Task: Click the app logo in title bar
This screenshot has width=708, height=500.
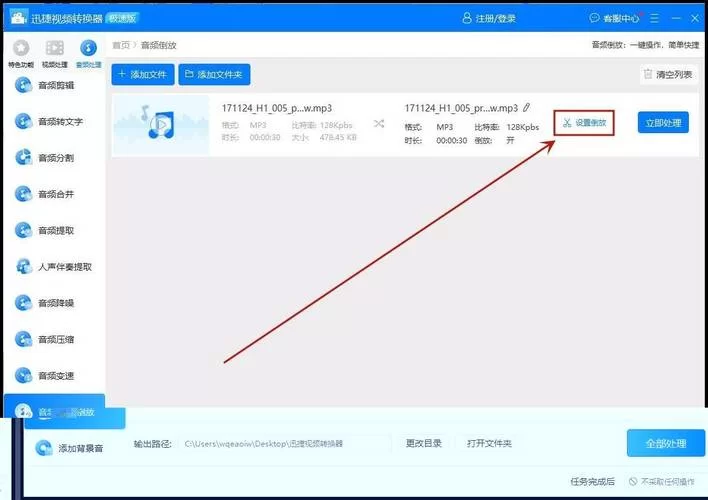Action: [x=18, y=18]
